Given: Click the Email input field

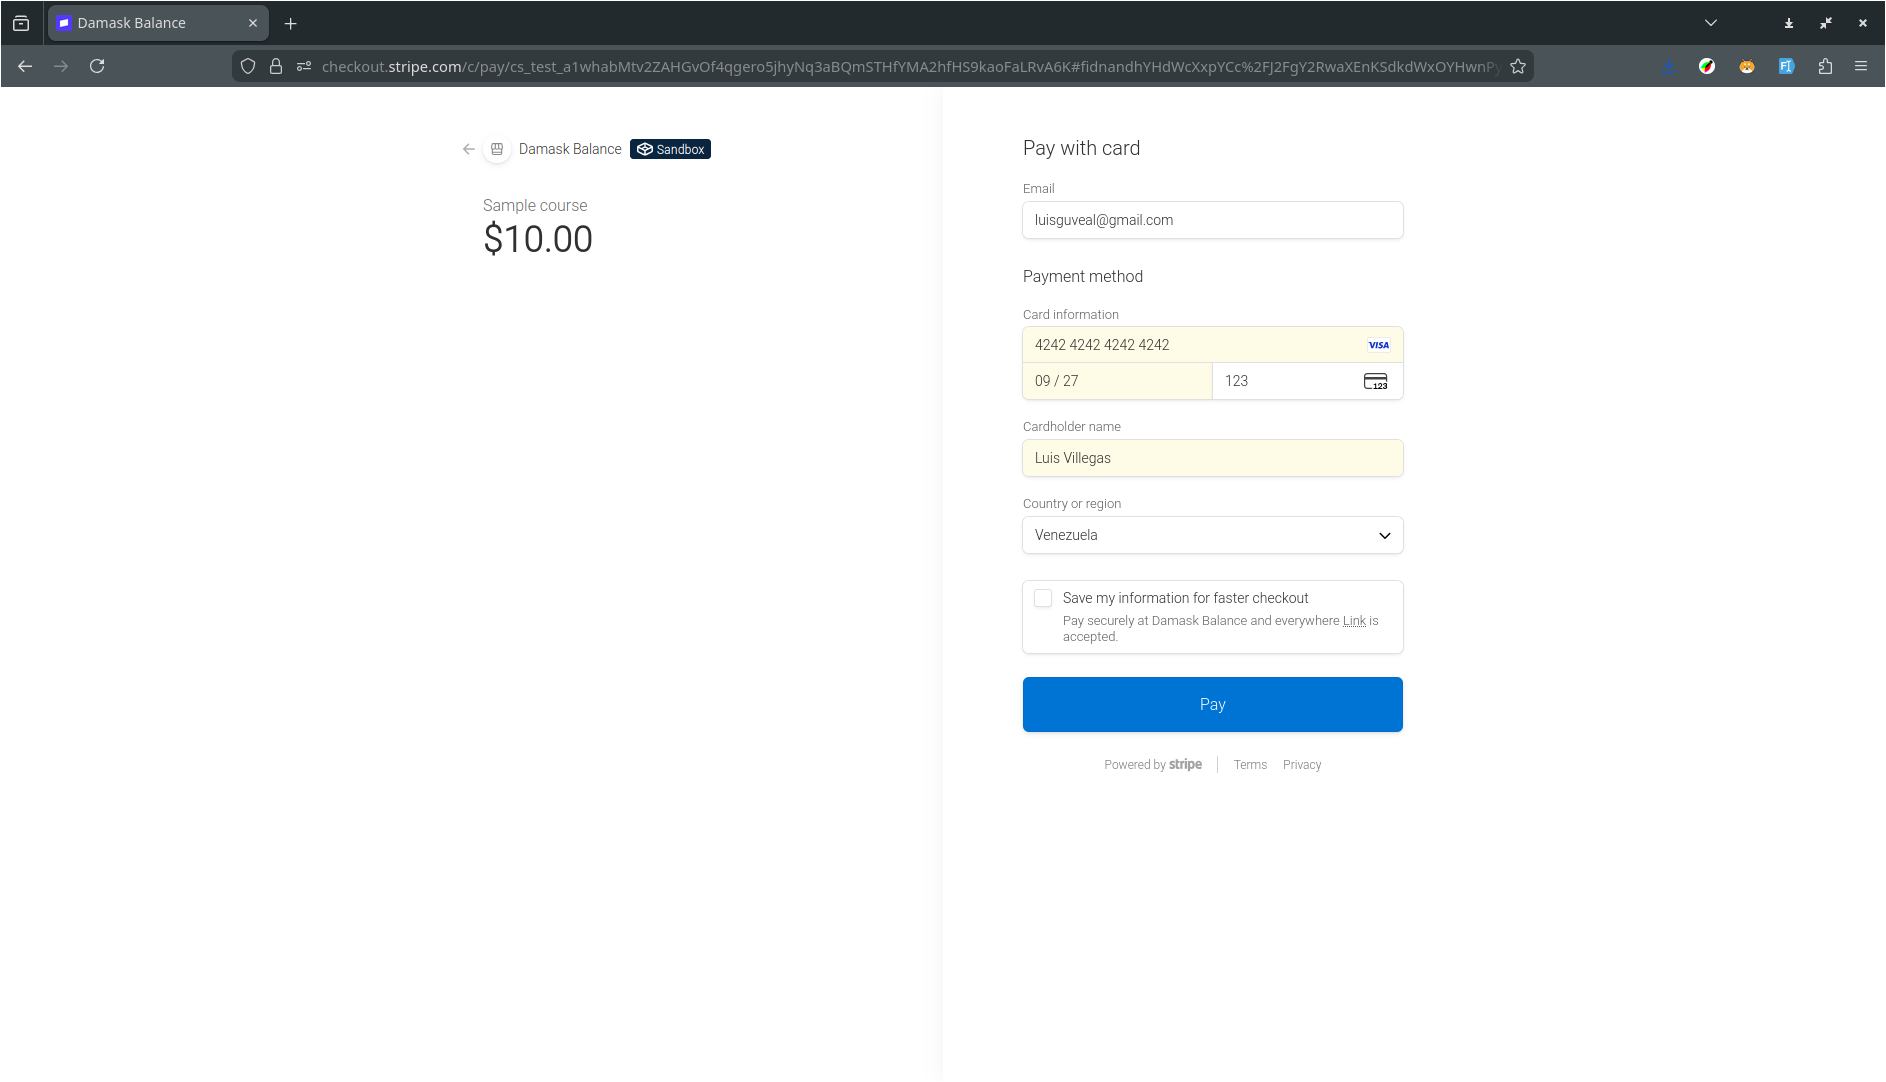Looking at the screenshot, I should 1212,220.
